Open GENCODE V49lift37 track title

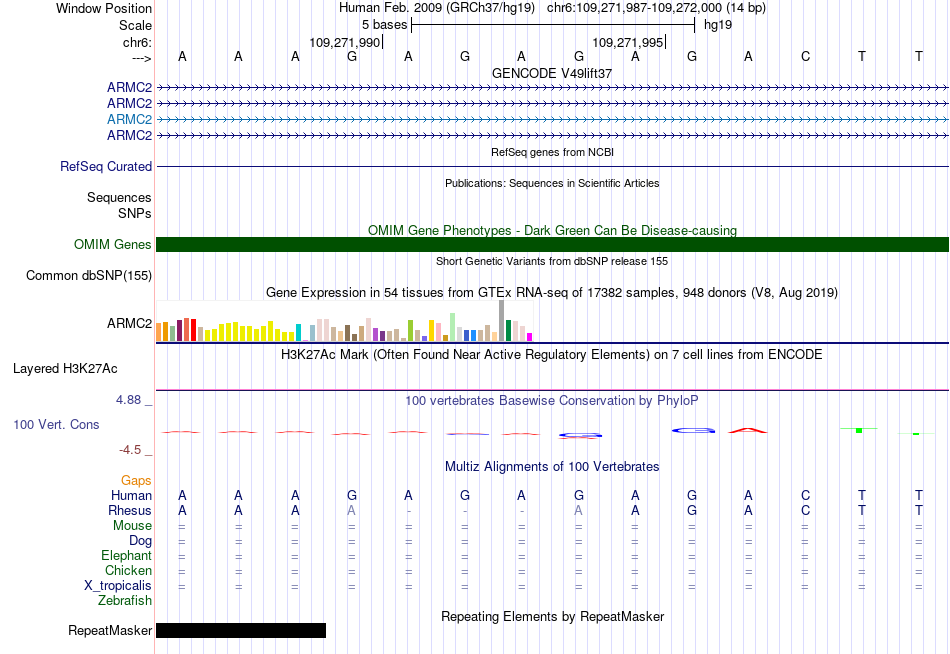coord(552,73)
